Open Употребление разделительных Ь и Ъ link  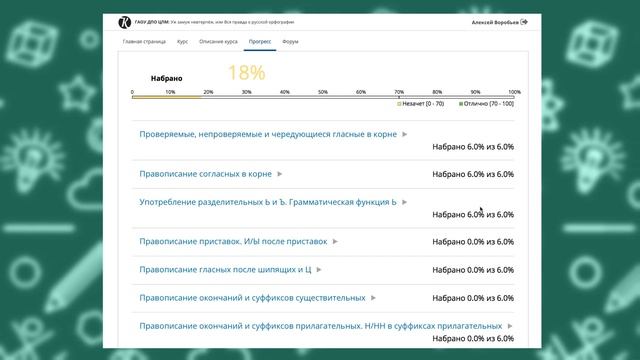pyautogui.click(x=268, y=202)
